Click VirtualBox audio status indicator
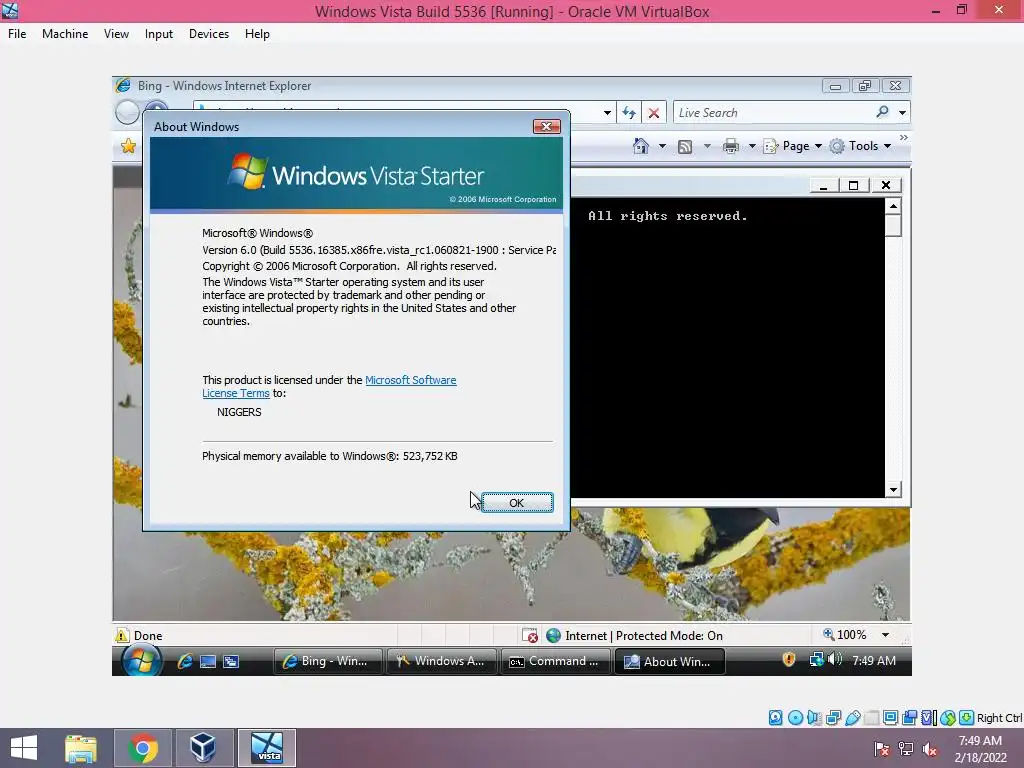The height and width of the screenshot is (768, 1024). 814,718
